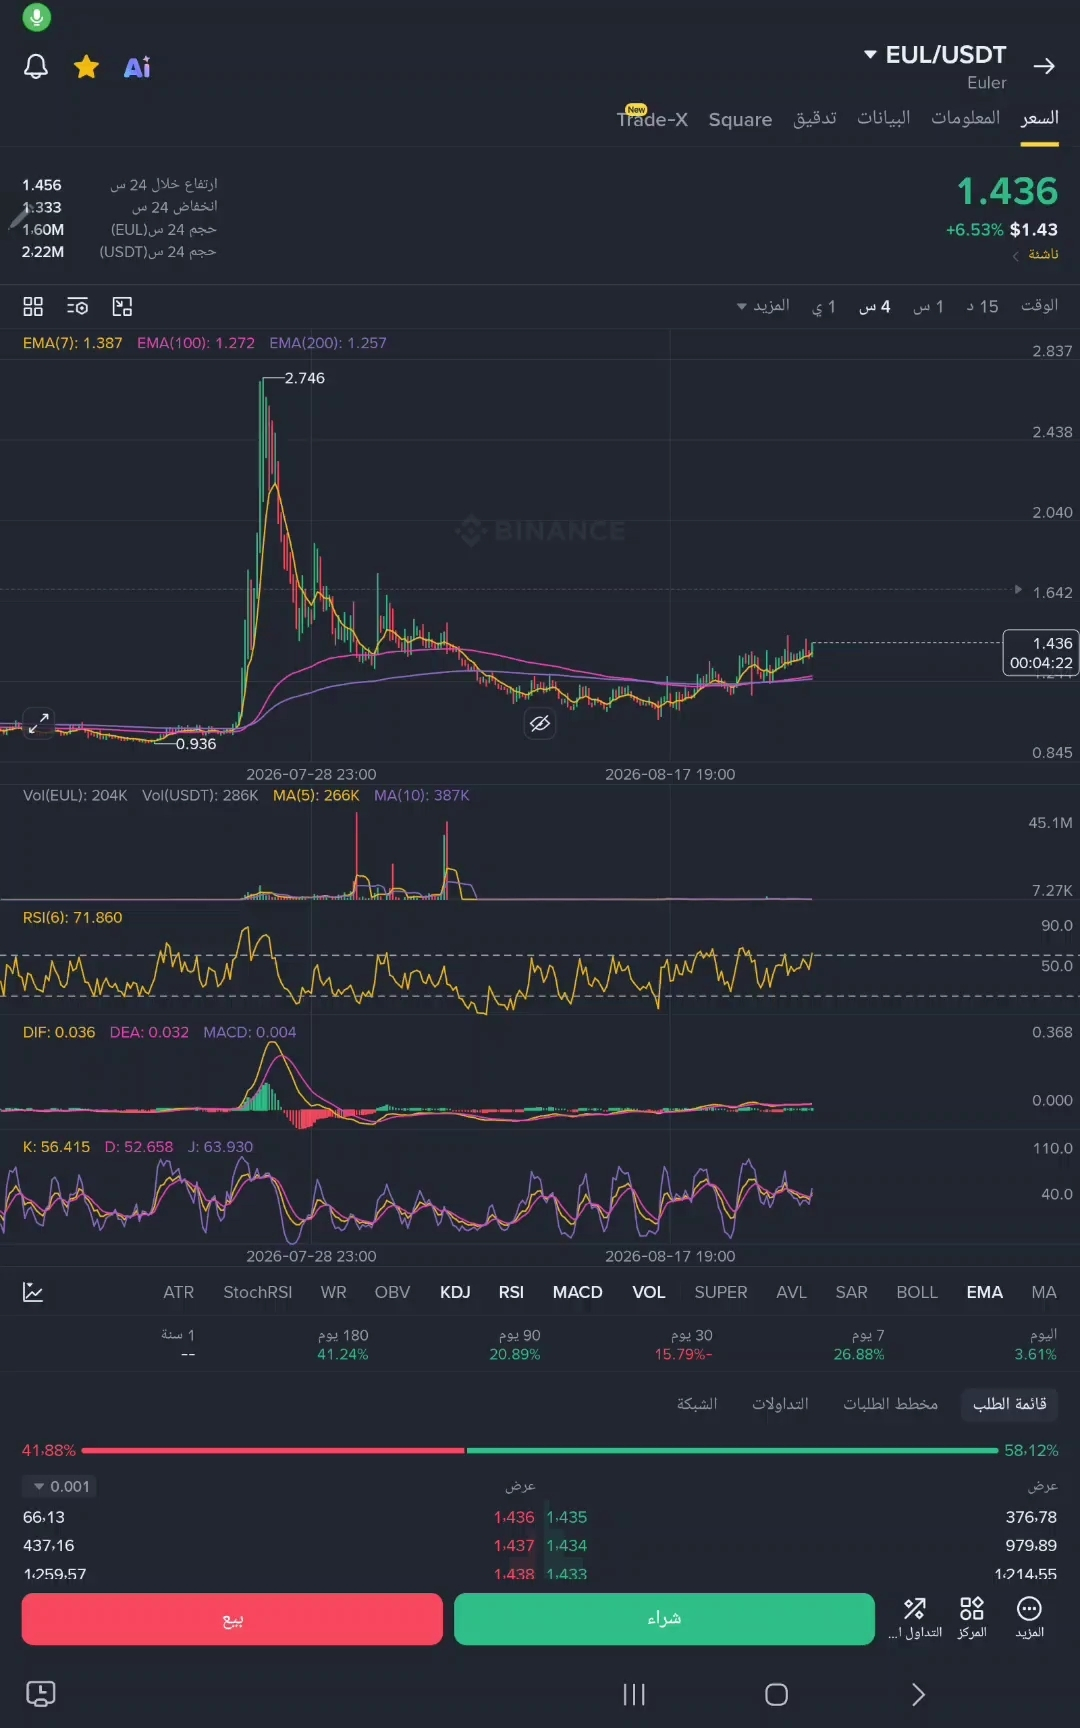Select the 1 ي timeframe
Screen dimensions: 1080x1728
tap(823, 306)
